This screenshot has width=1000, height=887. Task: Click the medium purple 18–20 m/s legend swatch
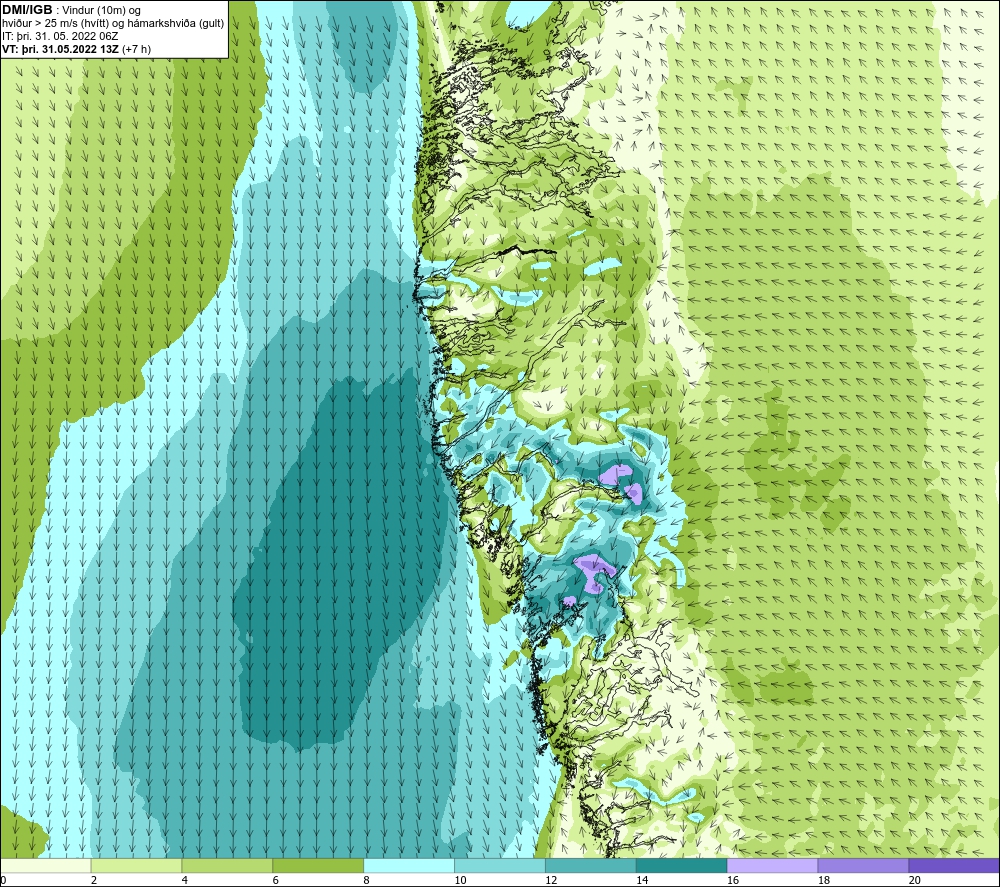click(x=863, y=865)
